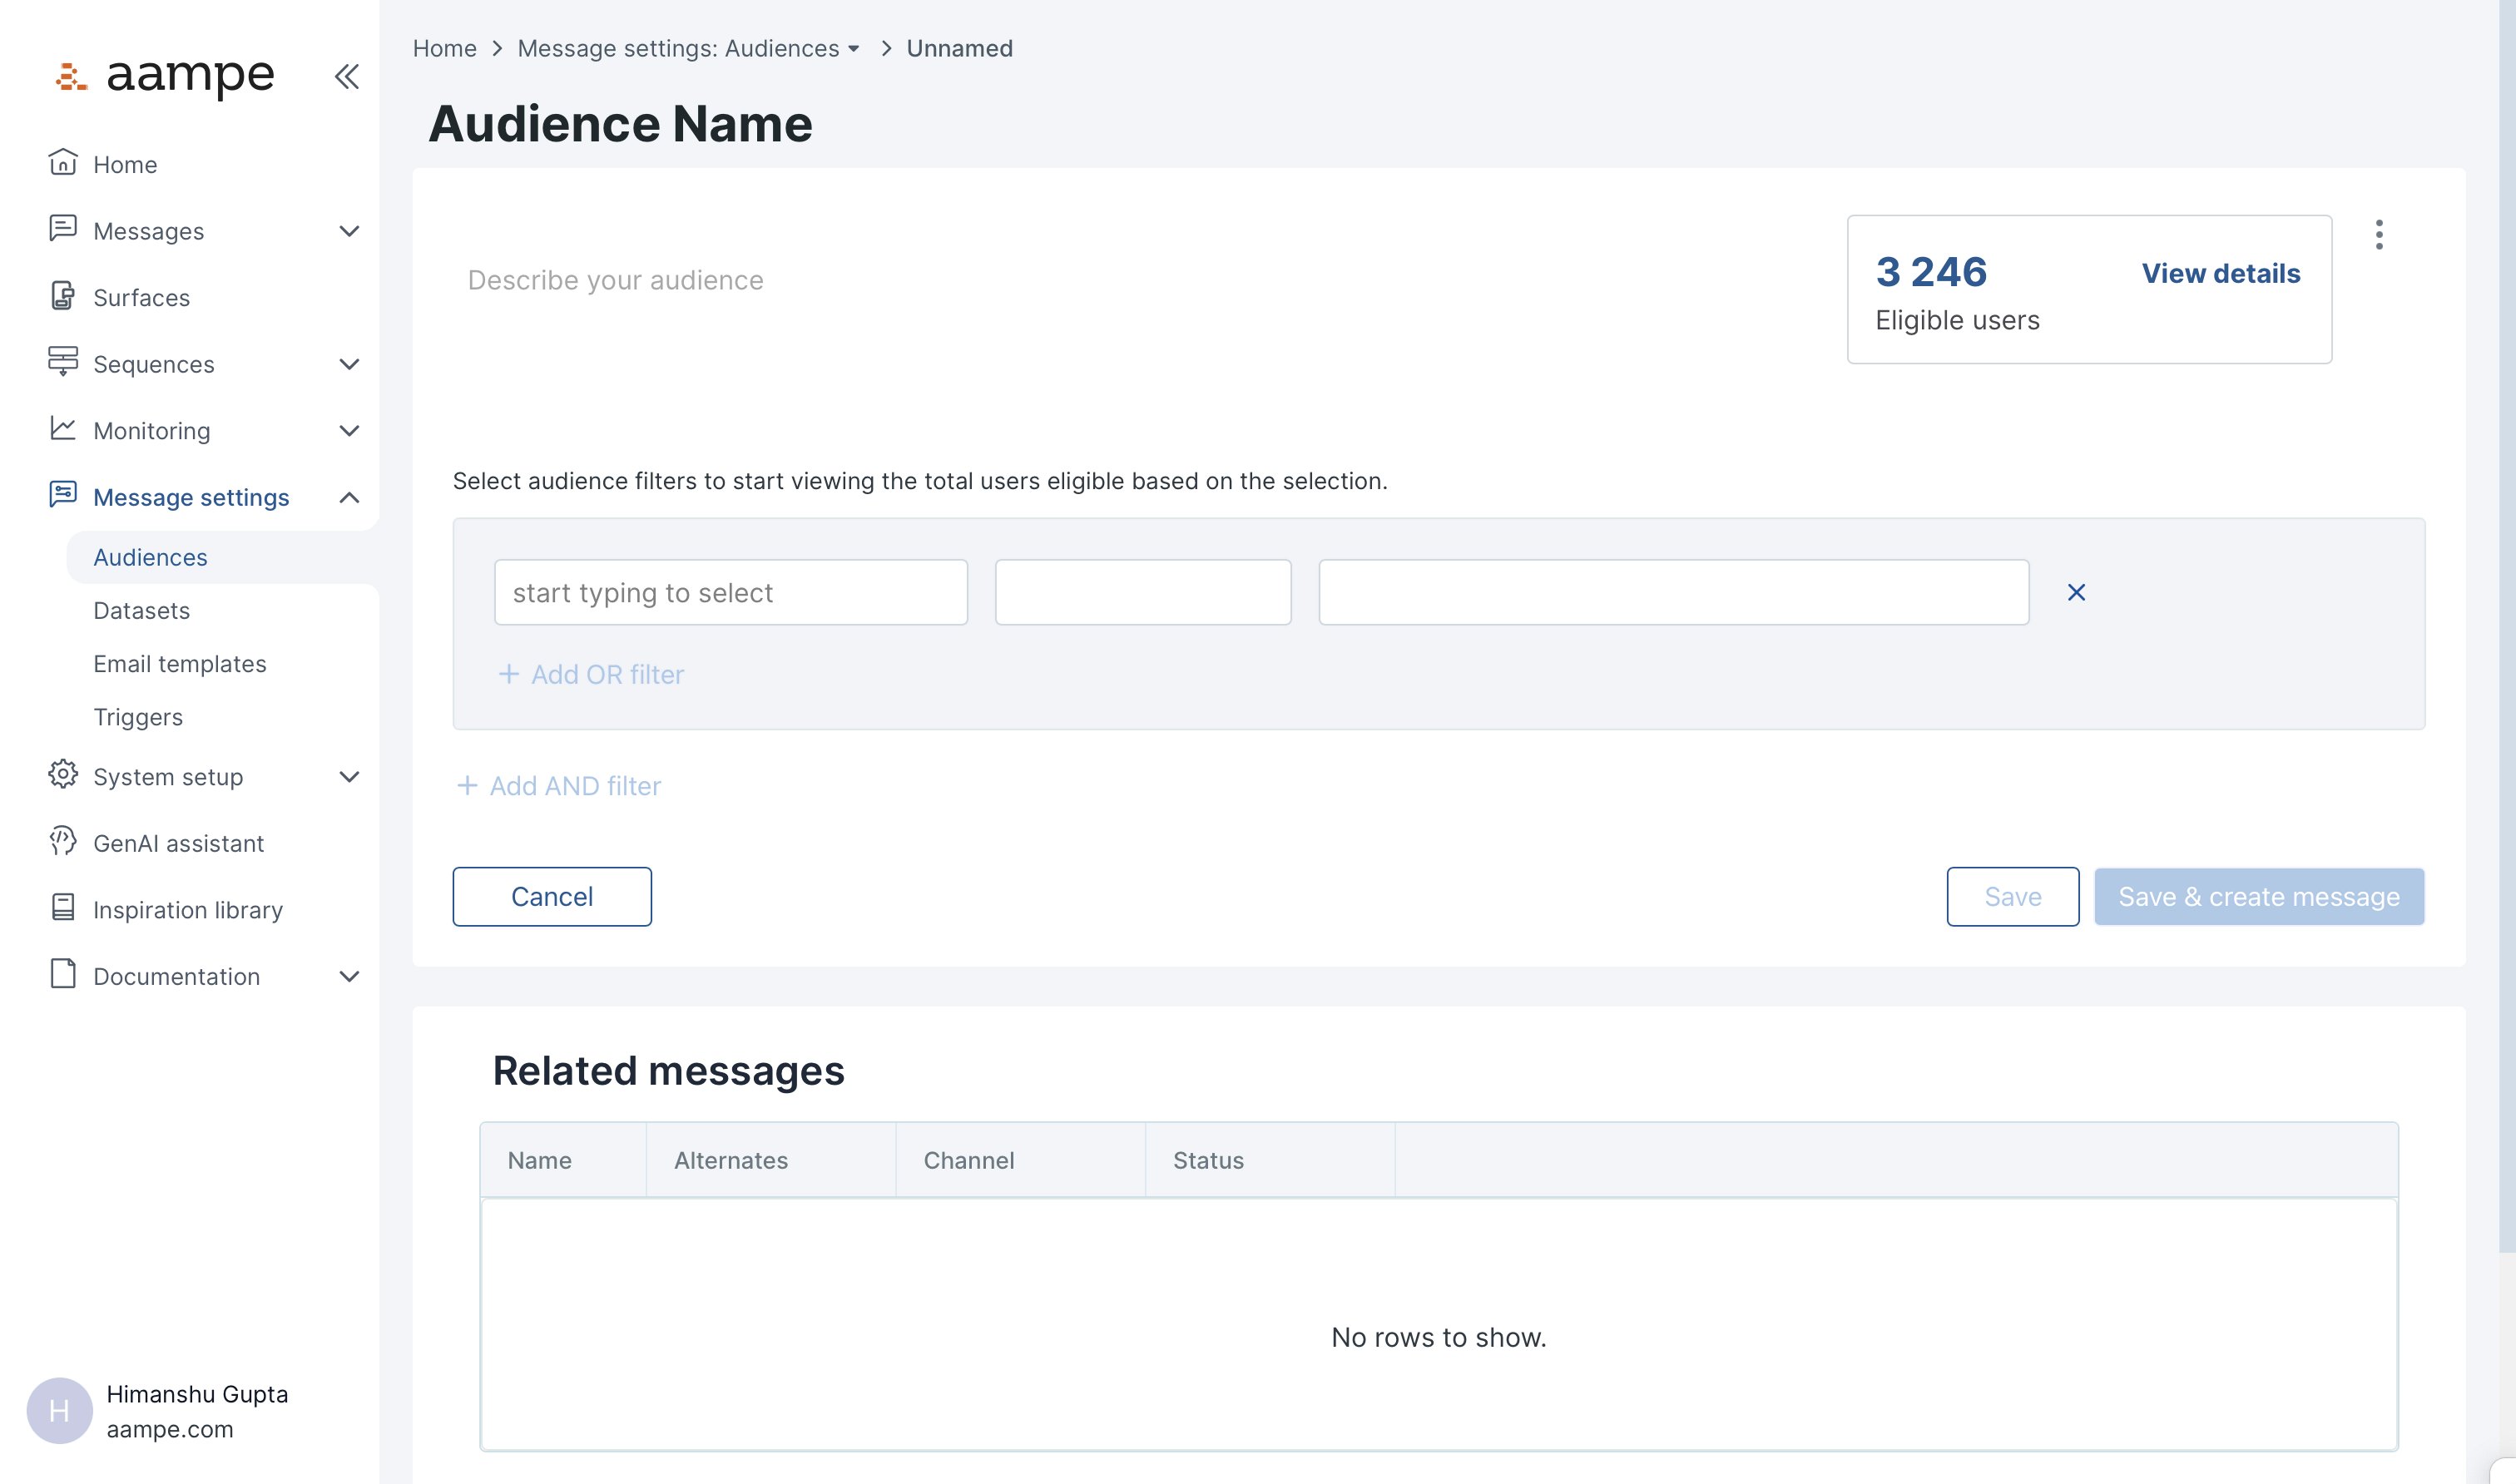The width and height of the screenshot is (2516, 1484).
Task: Collapse the Message settings chevron
Action: [349, 497]
